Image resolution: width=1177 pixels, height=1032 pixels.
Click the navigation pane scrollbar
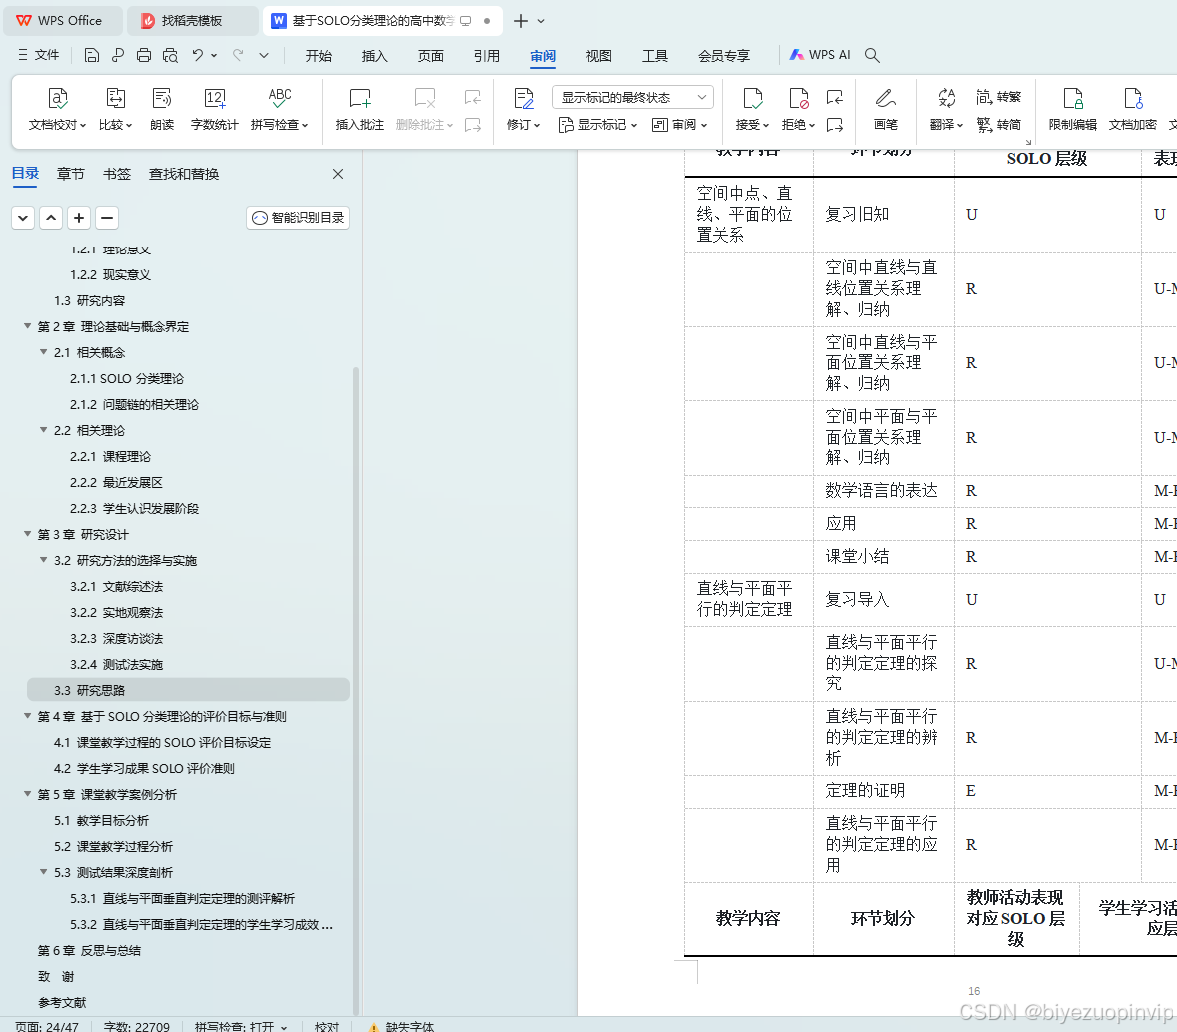[356, 689]
